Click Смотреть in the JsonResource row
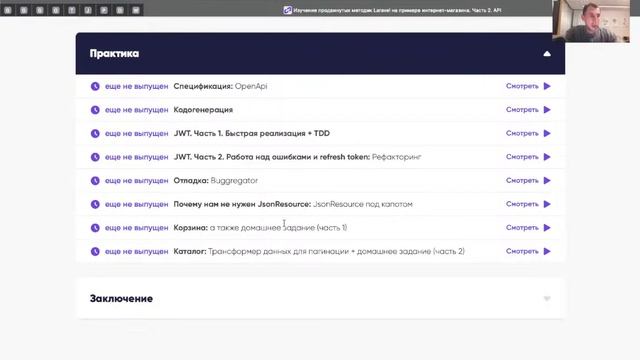The width and height of the screenshot is (640, 360). (522, 204)
